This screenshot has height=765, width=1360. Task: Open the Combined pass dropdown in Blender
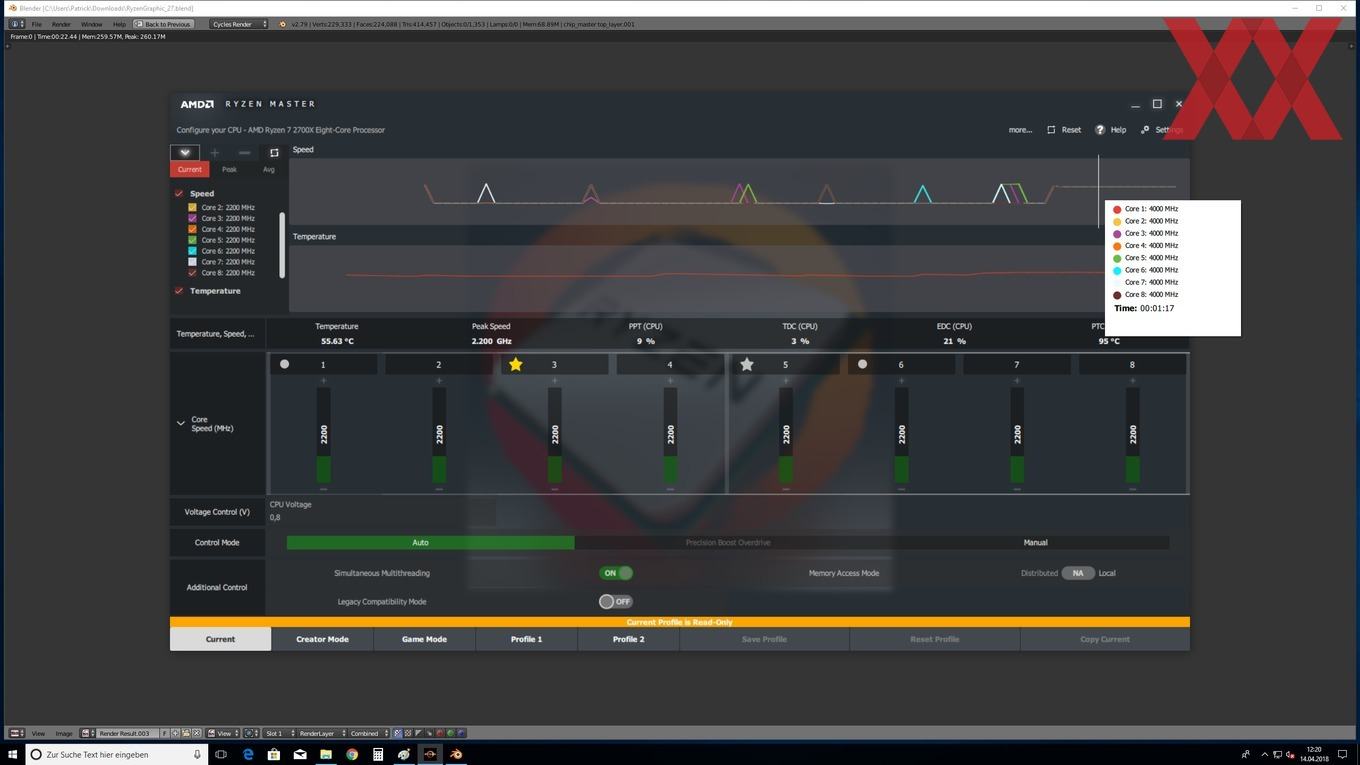click(x=368, y=733)
